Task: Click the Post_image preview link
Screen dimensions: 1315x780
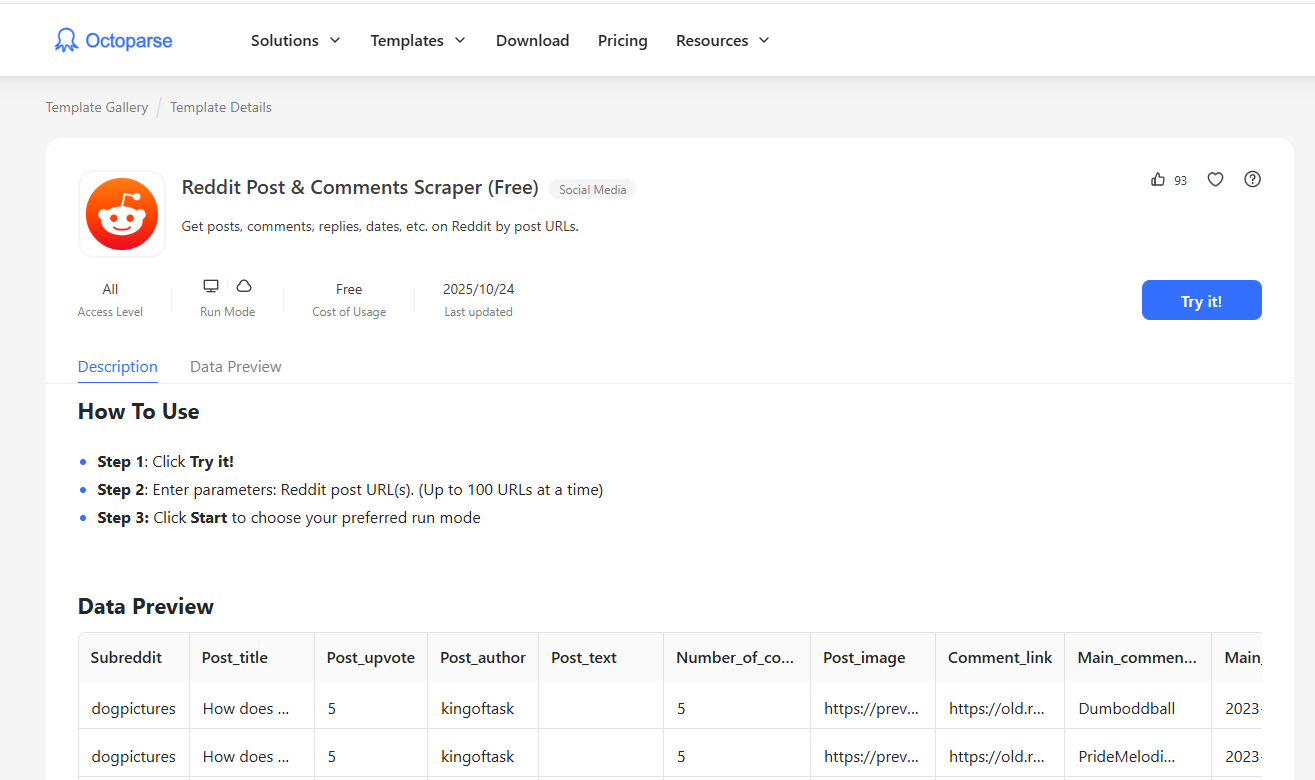Action: (872, 708)
